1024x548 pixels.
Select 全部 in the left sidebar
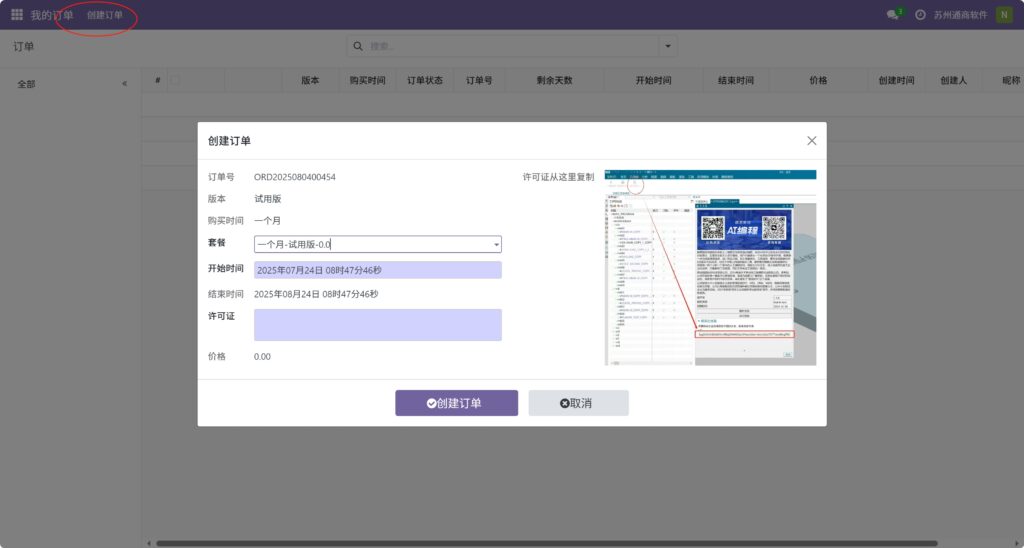coord(26,84)
